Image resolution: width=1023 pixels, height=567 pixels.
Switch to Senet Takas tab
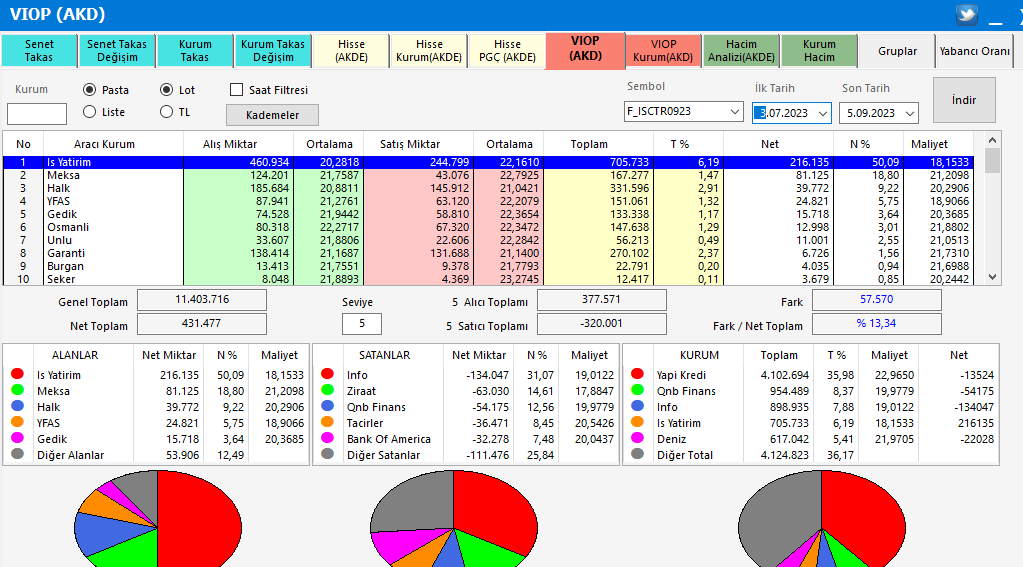click(39, 51)
